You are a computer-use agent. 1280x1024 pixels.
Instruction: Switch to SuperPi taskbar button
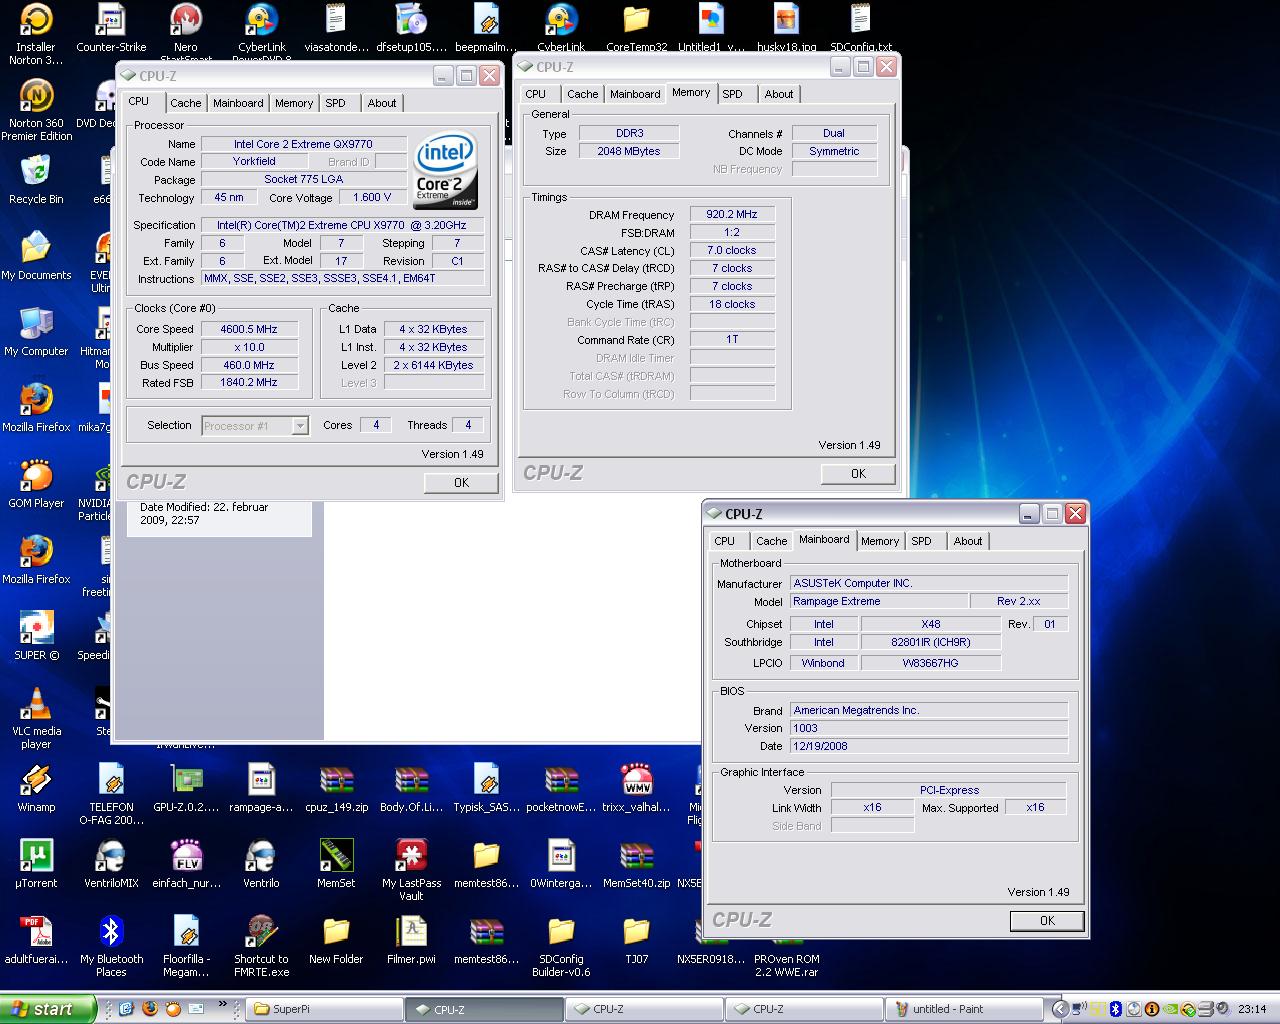click(x=324, y=1009)
